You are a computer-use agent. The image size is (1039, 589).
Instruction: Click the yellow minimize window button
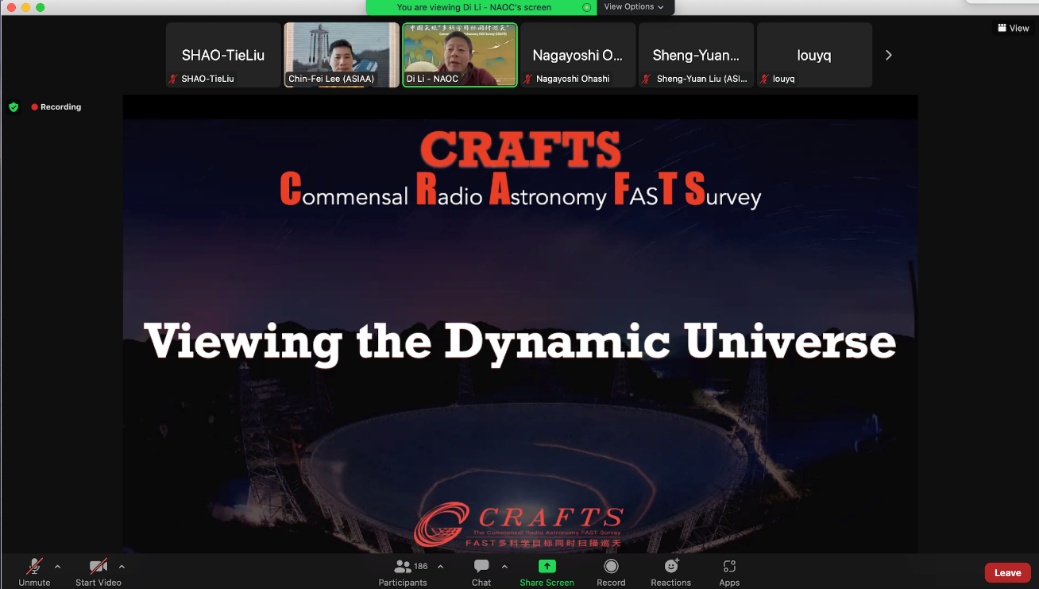click(26, 7)
